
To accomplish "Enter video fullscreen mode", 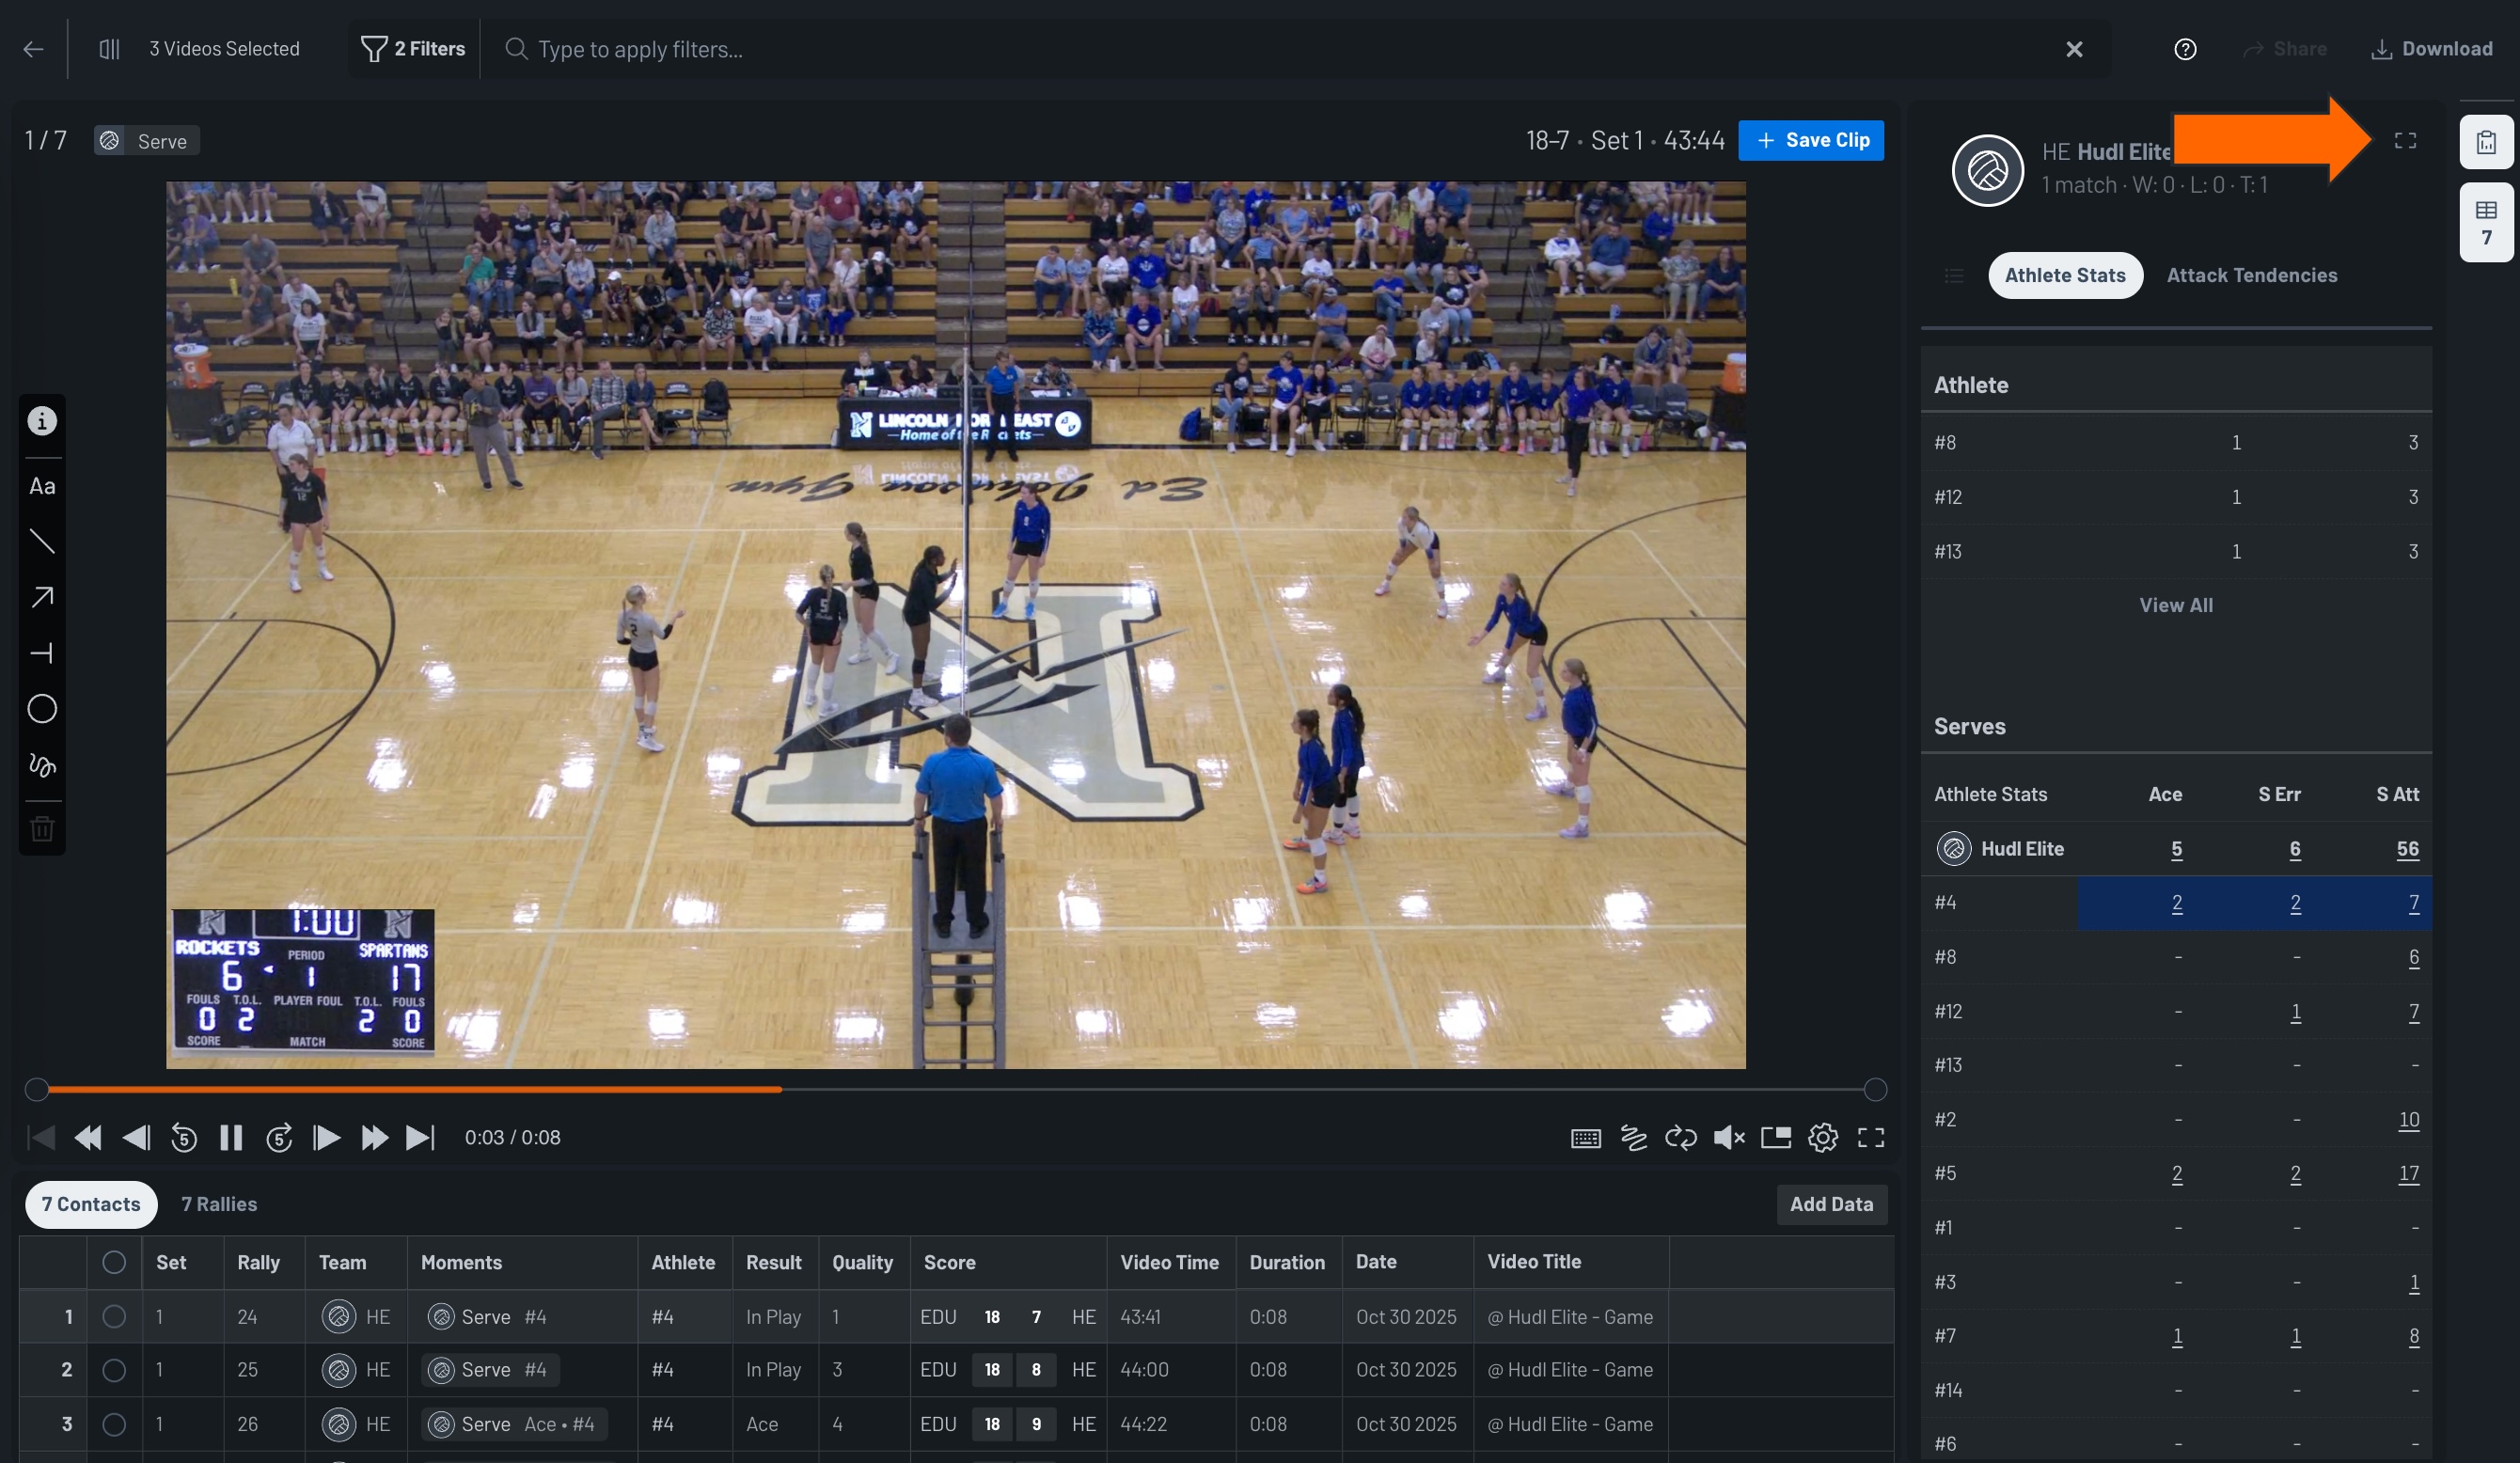I will coord(1871,1138).
